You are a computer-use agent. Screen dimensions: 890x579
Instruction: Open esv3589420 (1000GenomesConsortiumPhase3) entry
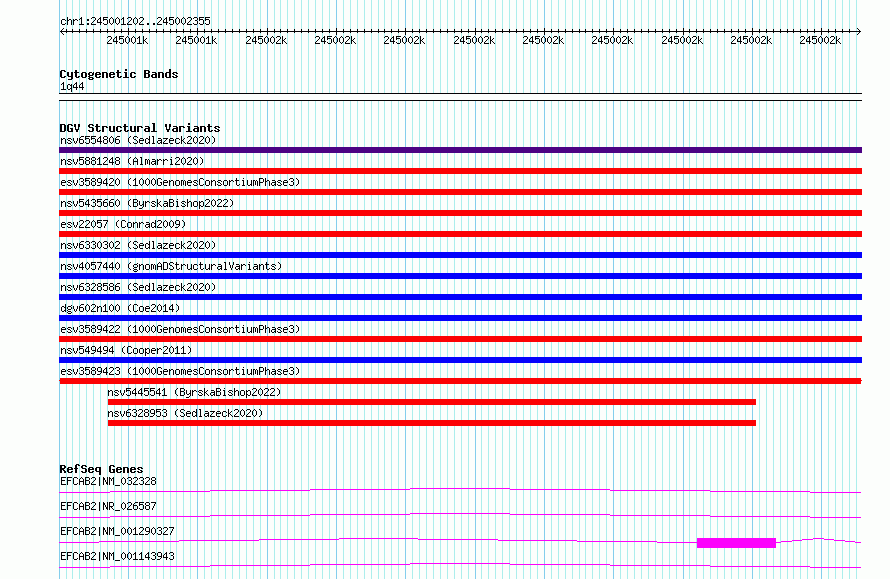coord(180,182)
